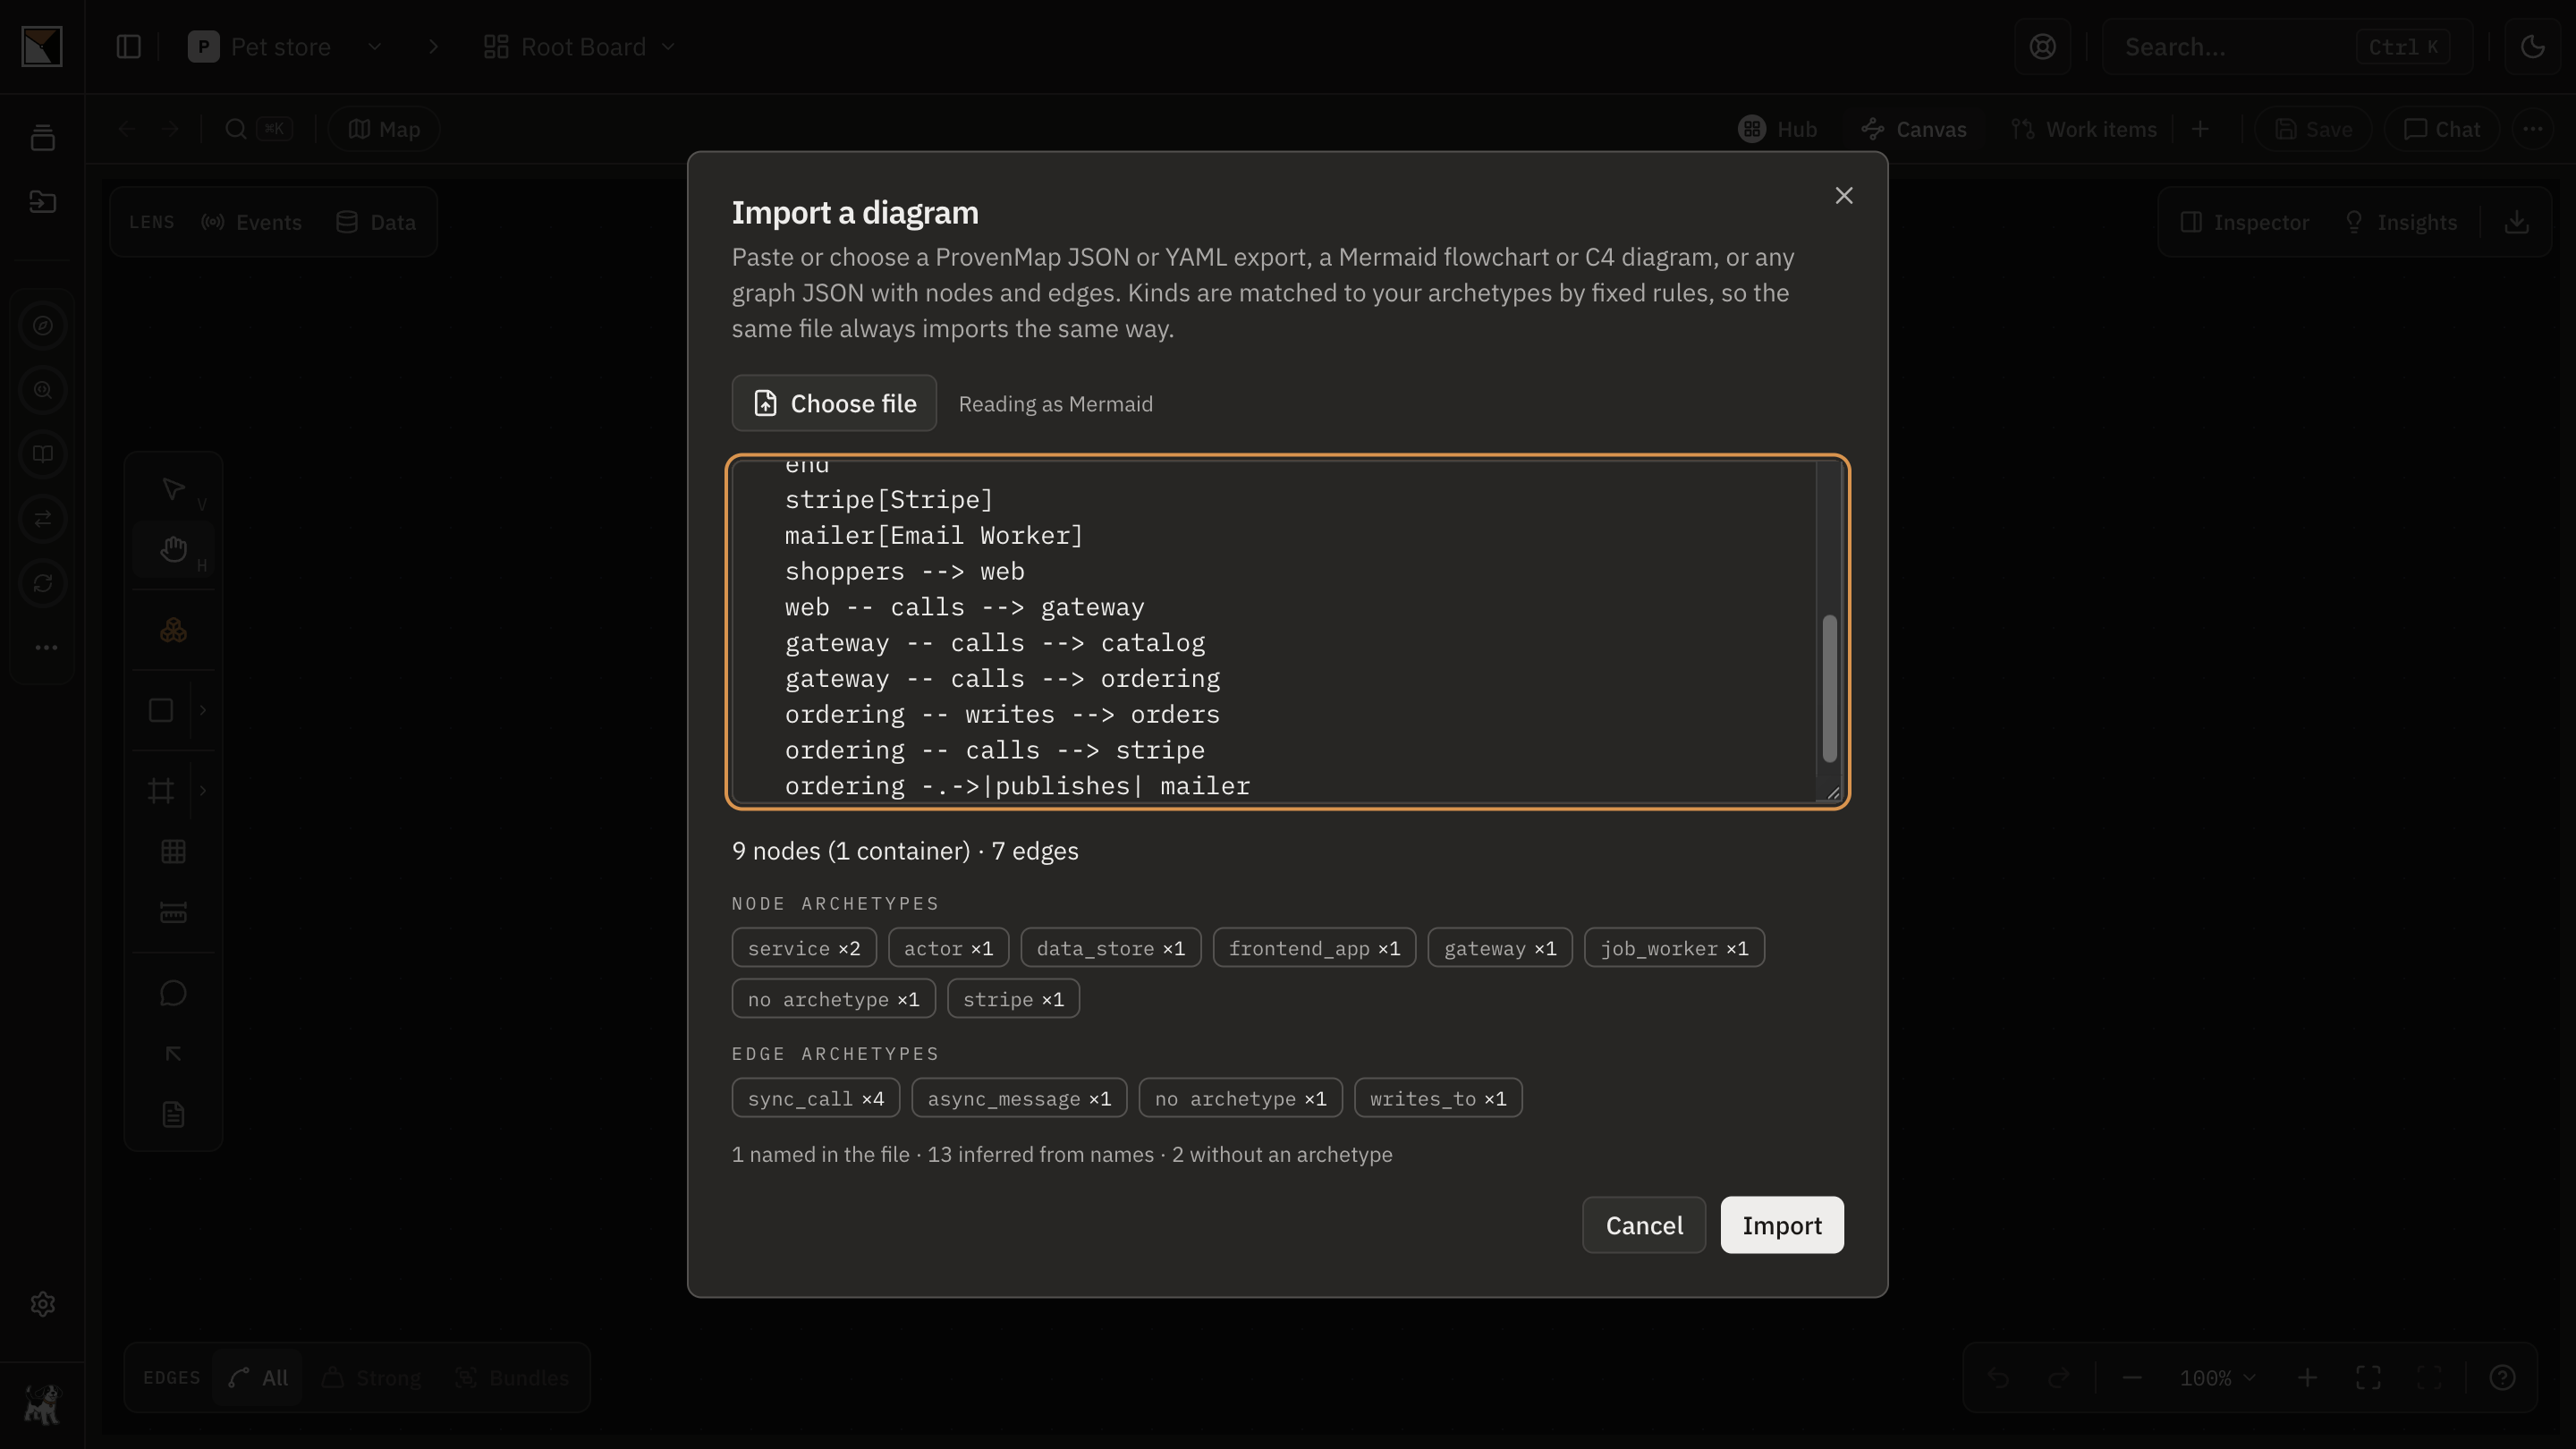
Task: Cancel the diagram import
Action: tap(1643, 1225)
